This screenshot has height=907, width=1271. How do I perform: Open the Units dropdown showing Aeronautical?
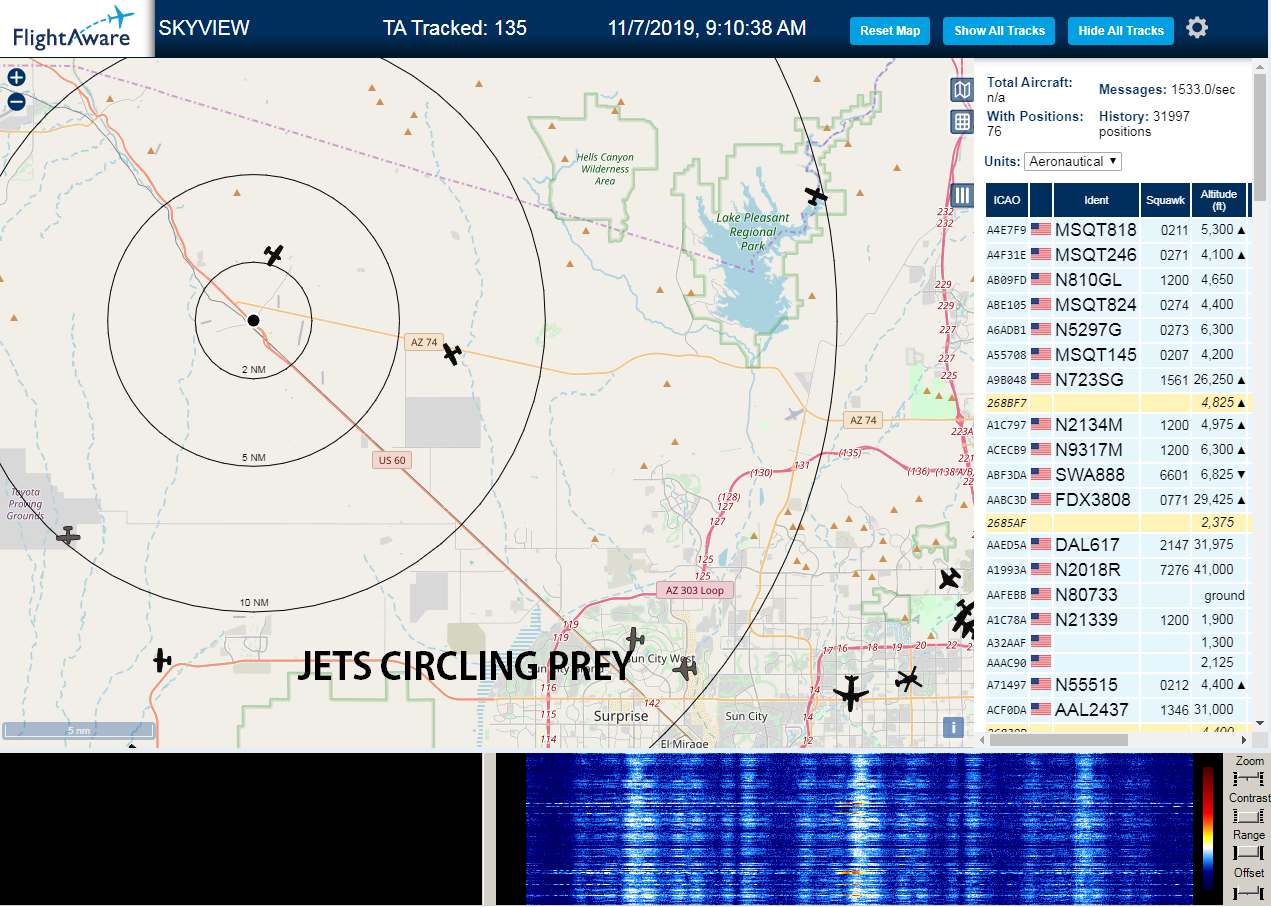click(1073, 161)
